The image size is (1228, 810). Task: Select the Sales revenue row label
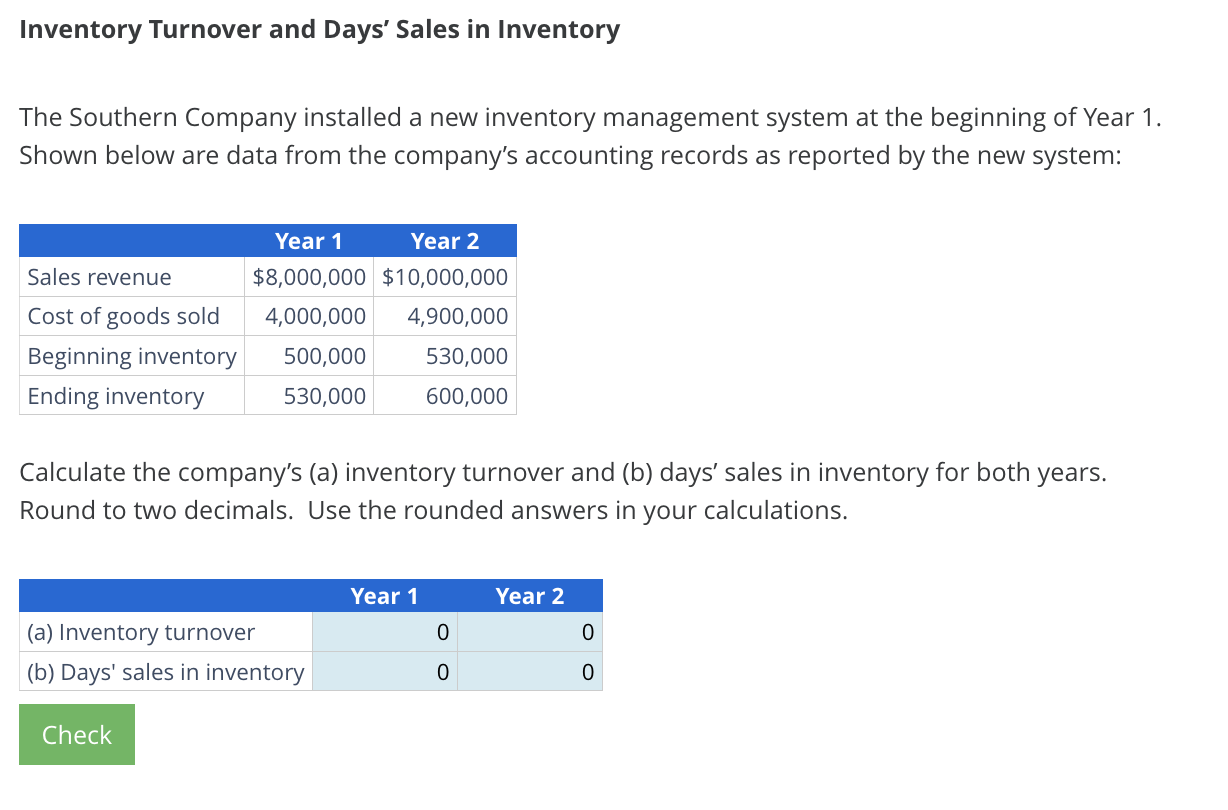point(100,277)
